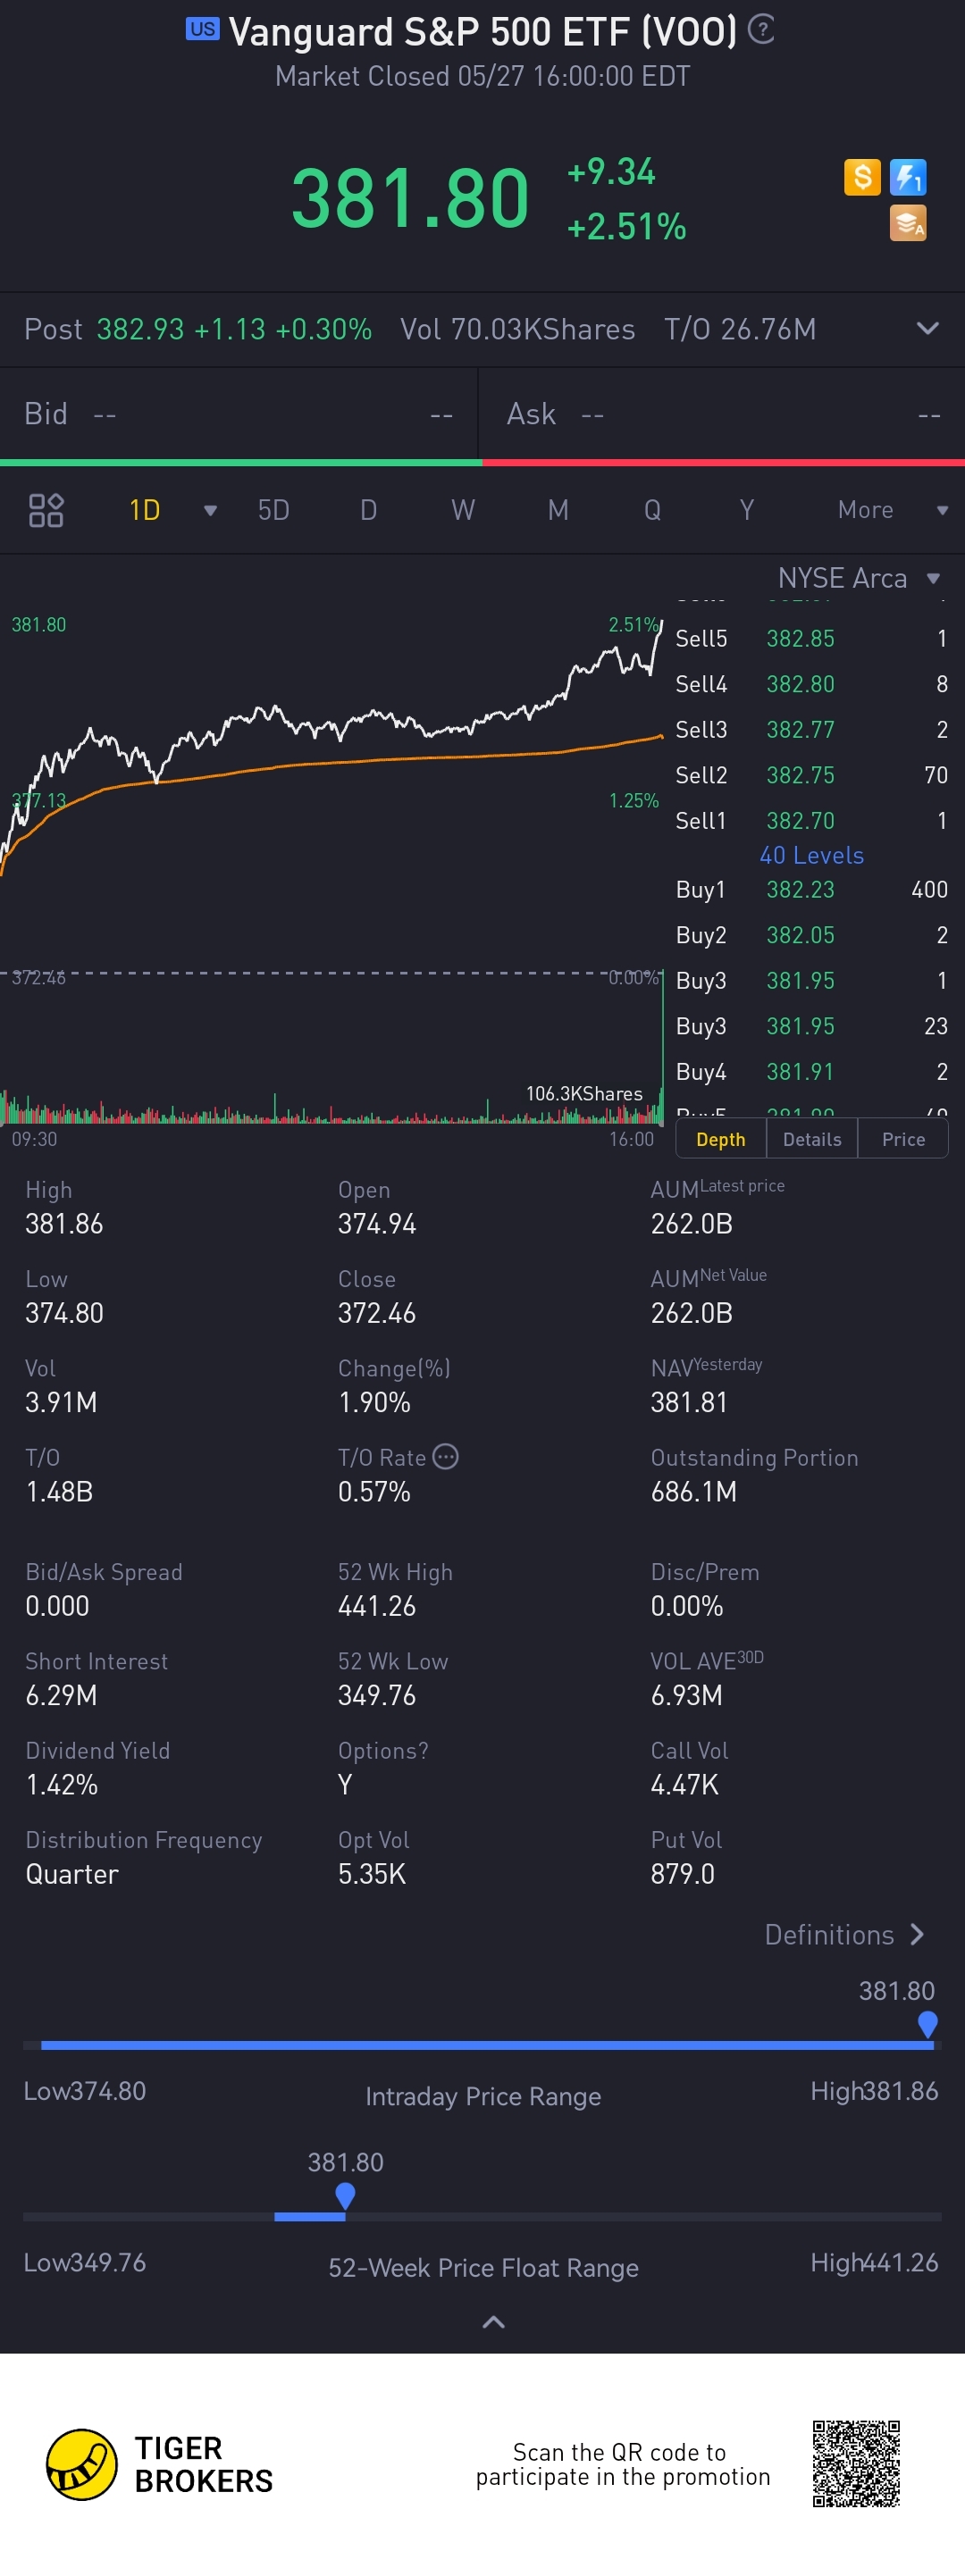Screen dimensions: 965x2576
Task: Tap the 52 Wk Low 349.76 value
Action: (377, 1694)
